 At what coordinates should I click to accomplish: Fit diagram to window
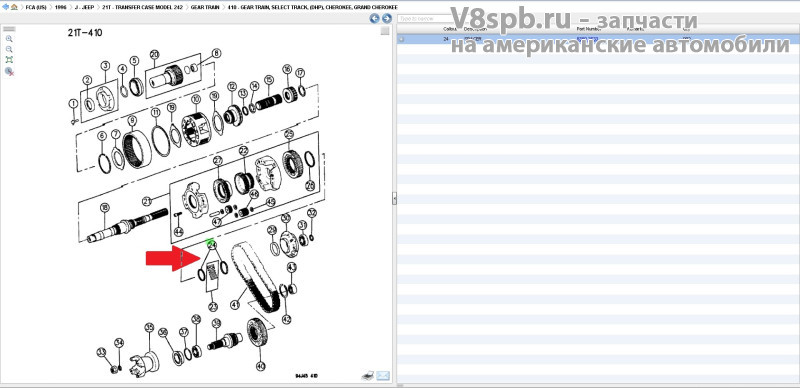click(9, 60)
